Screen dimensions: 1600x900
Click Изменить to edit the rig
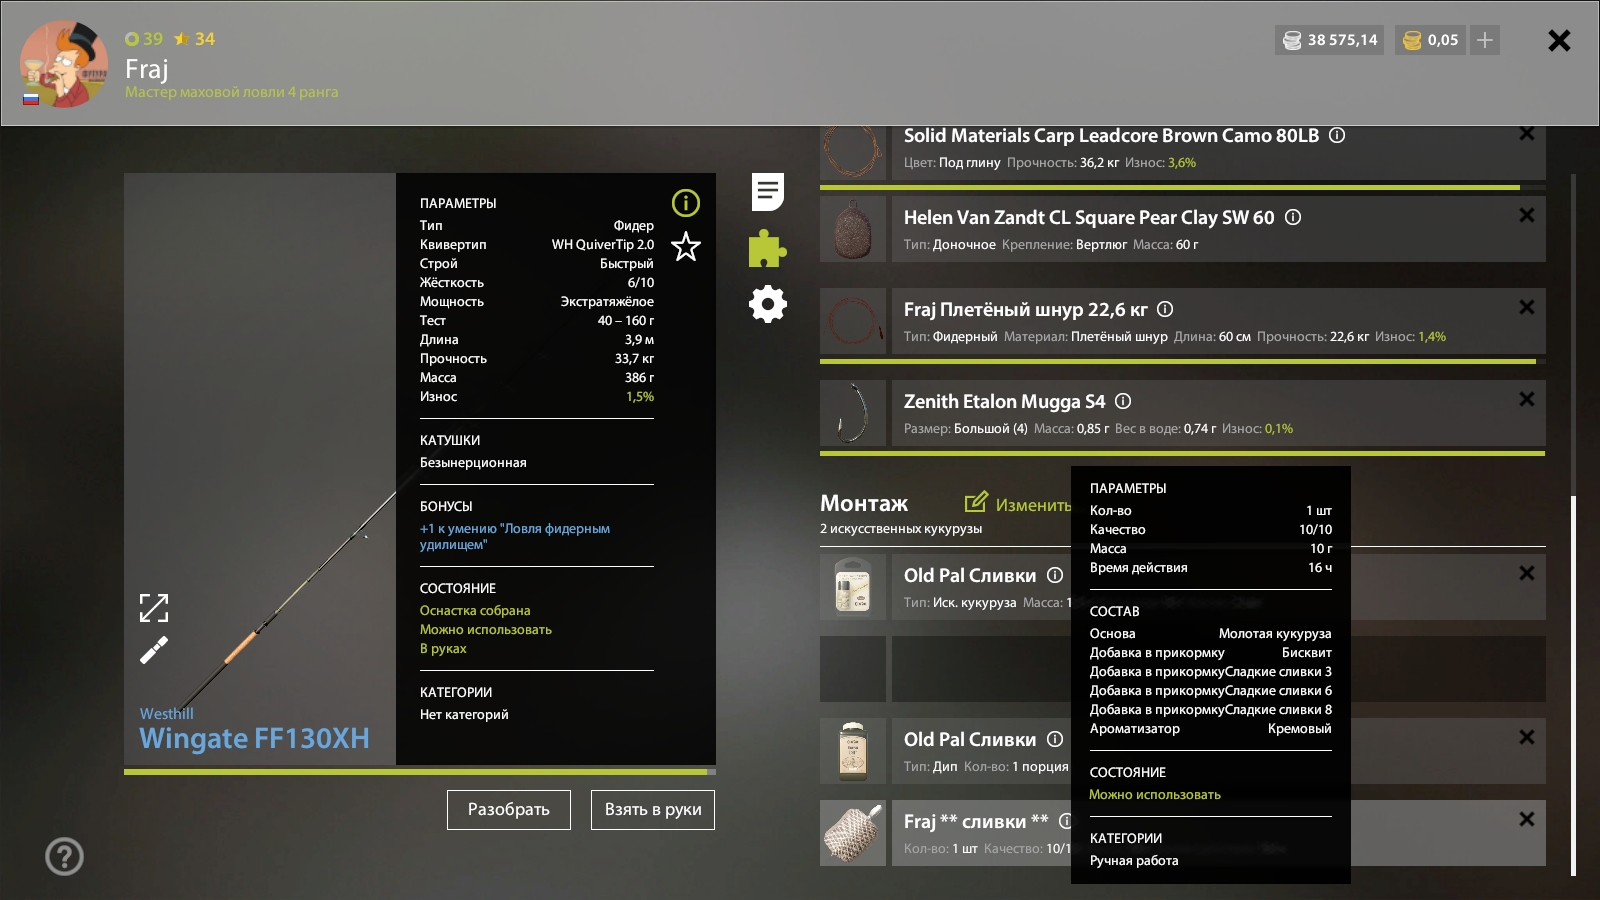pos(1017,504)
